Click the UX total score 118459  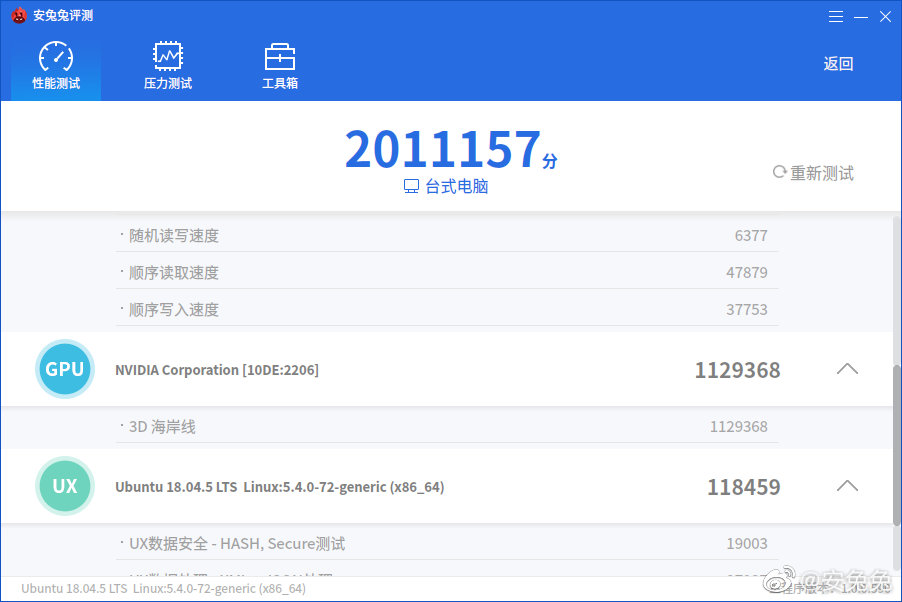(x=744, y=487)
